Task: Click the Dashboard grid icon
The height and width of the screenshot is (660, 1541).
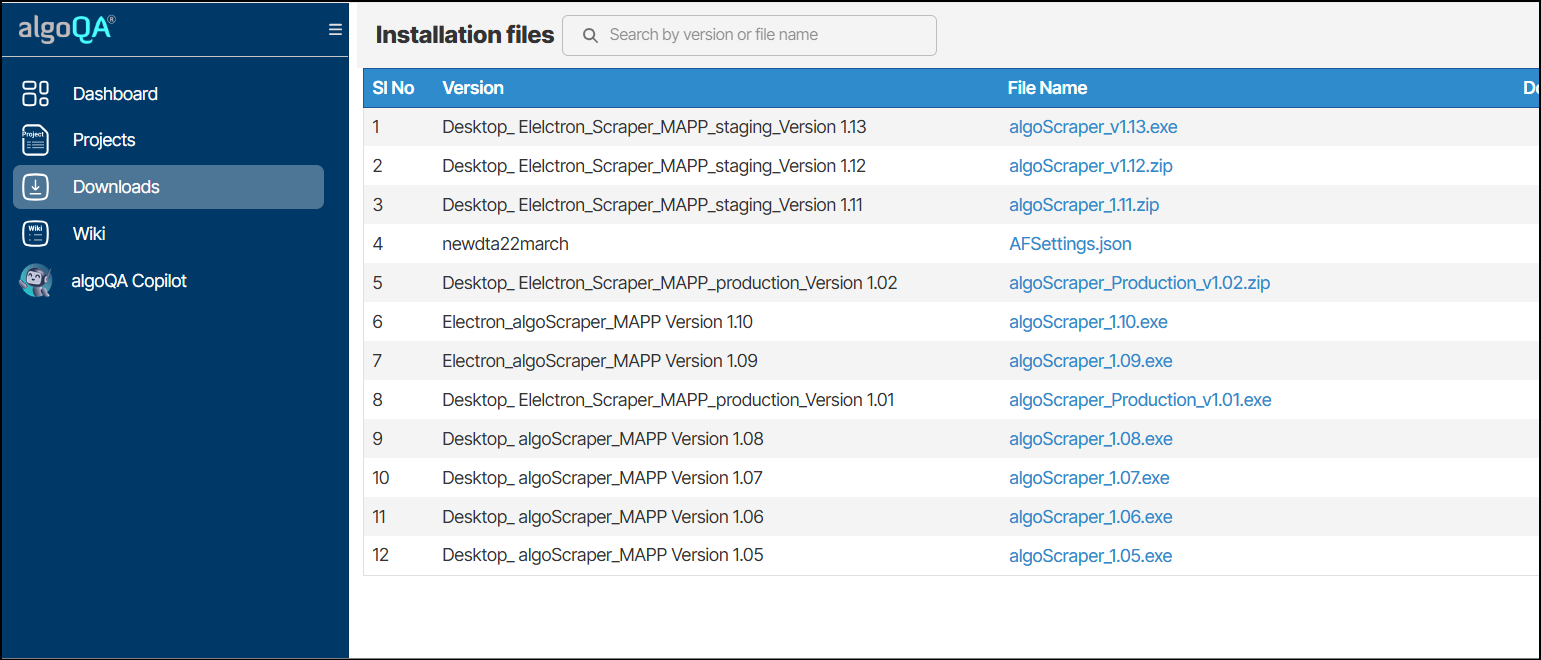Action: tap(35, 94)
